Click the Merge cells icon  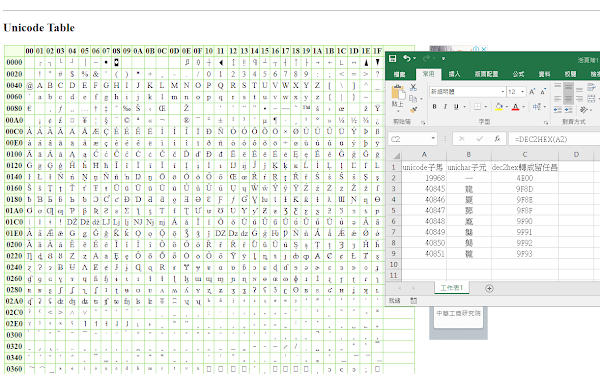pos(591,99)
